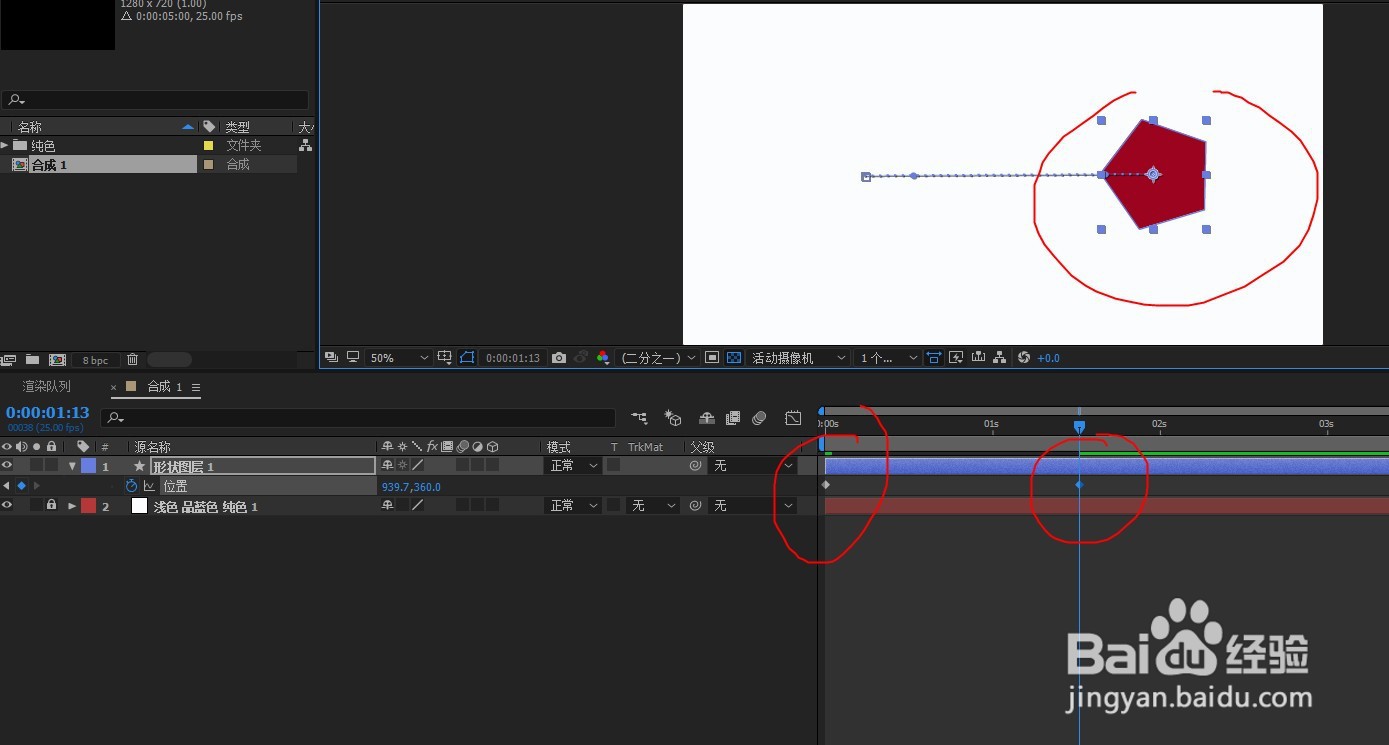
Task: Toggle 位置 keyframe diamond at current time
Action: (x=21, y=486)
